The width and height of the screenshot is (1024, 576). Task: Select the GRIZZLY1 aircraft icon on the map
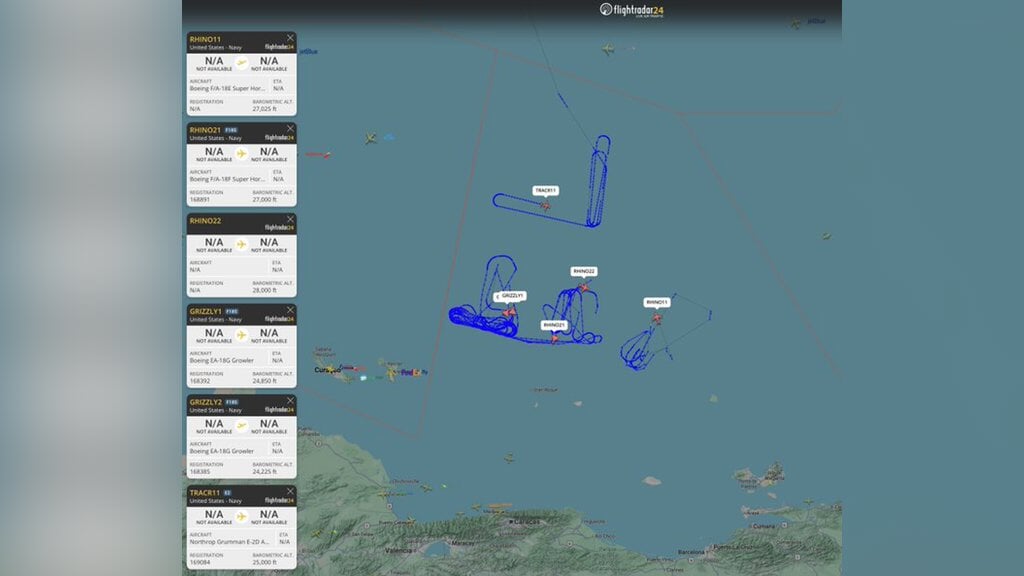[x=508, y=312]
